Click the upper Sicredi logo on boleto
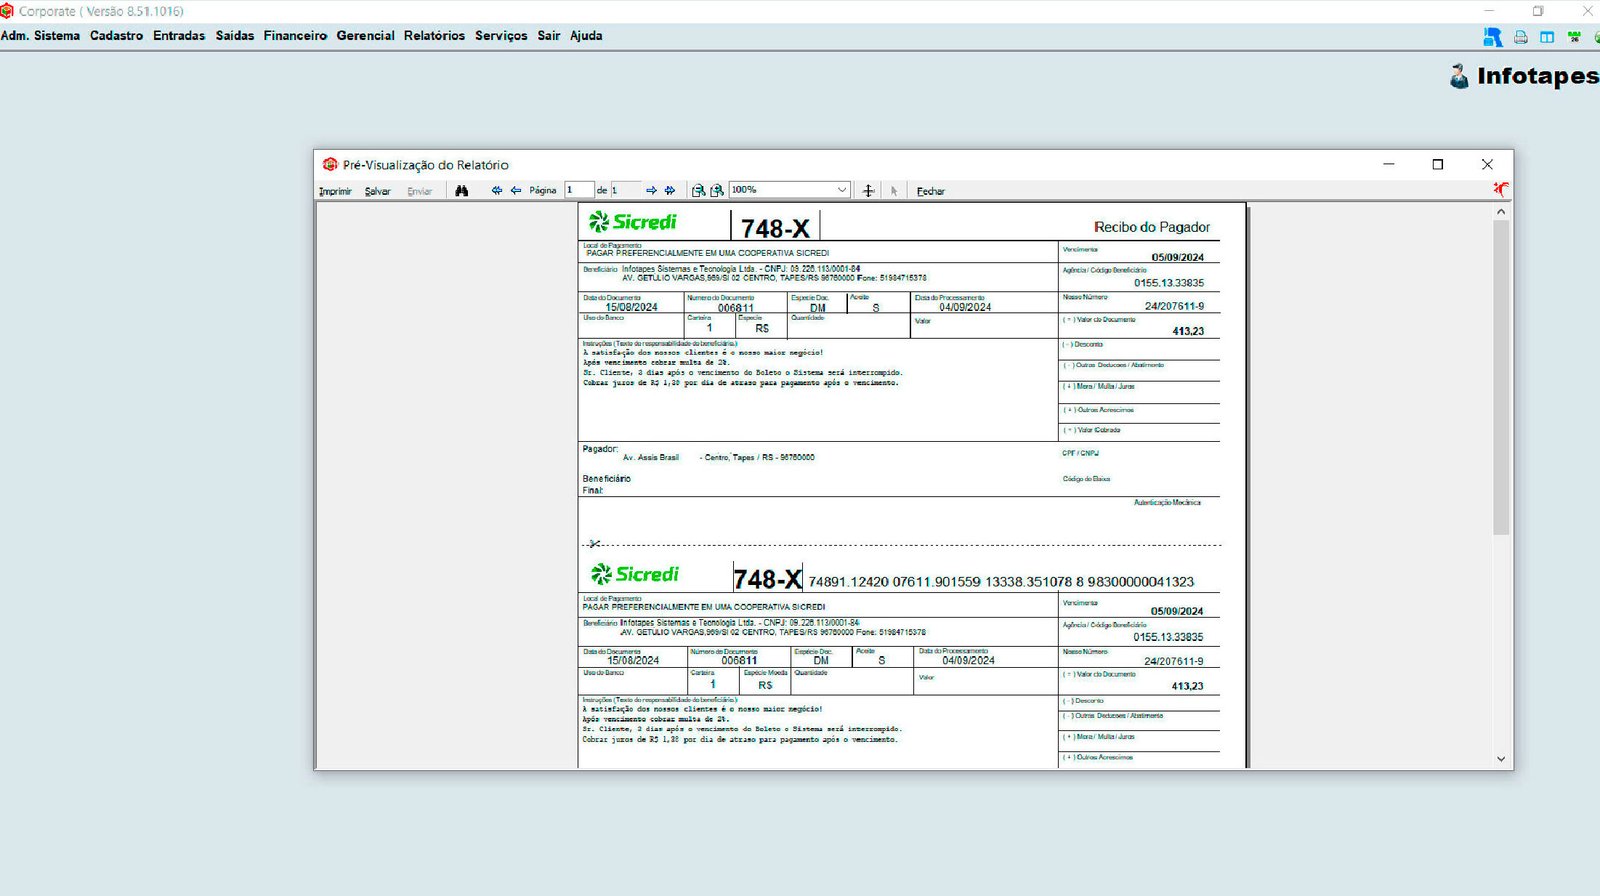The height and width of the screenshot is (896, 1600). coord(633,222)
